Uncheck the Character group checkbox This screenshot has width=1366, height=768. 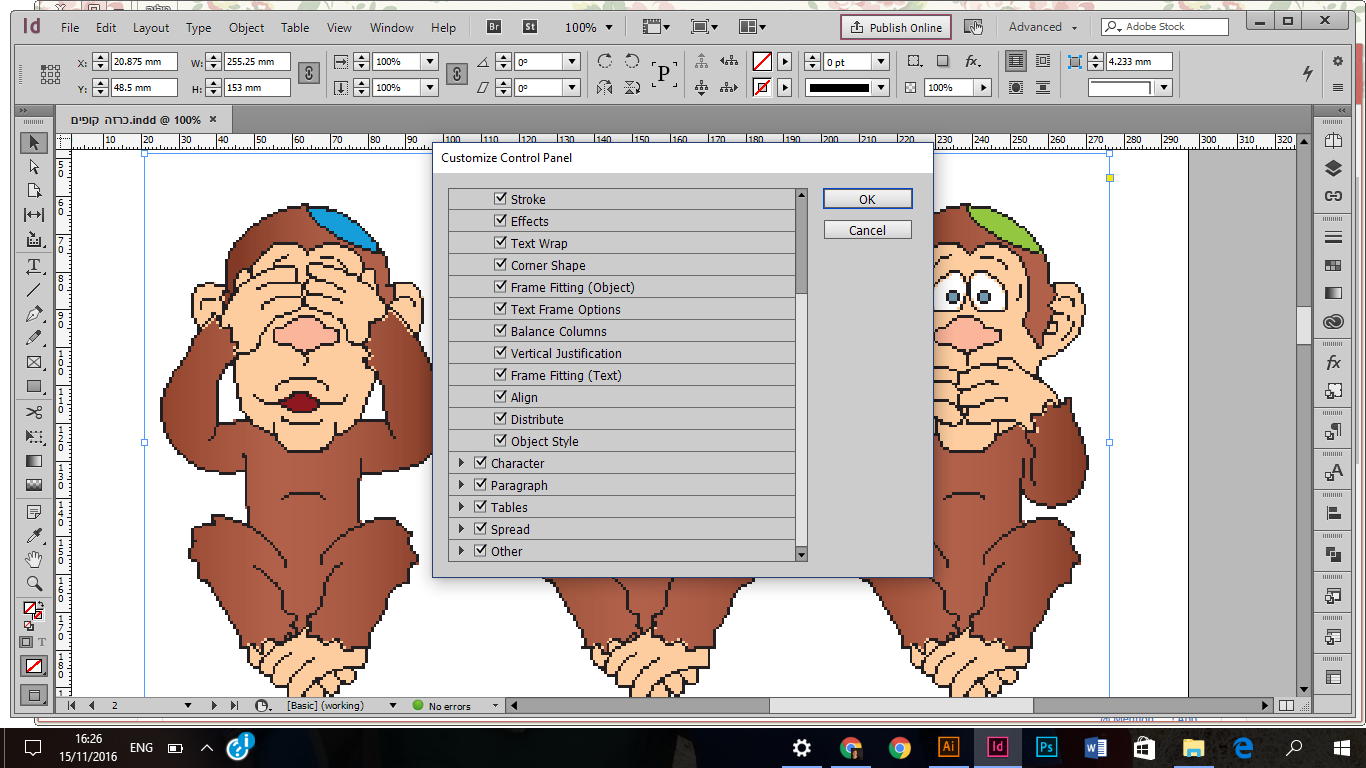pyautogui.click(x=480, y=463)
